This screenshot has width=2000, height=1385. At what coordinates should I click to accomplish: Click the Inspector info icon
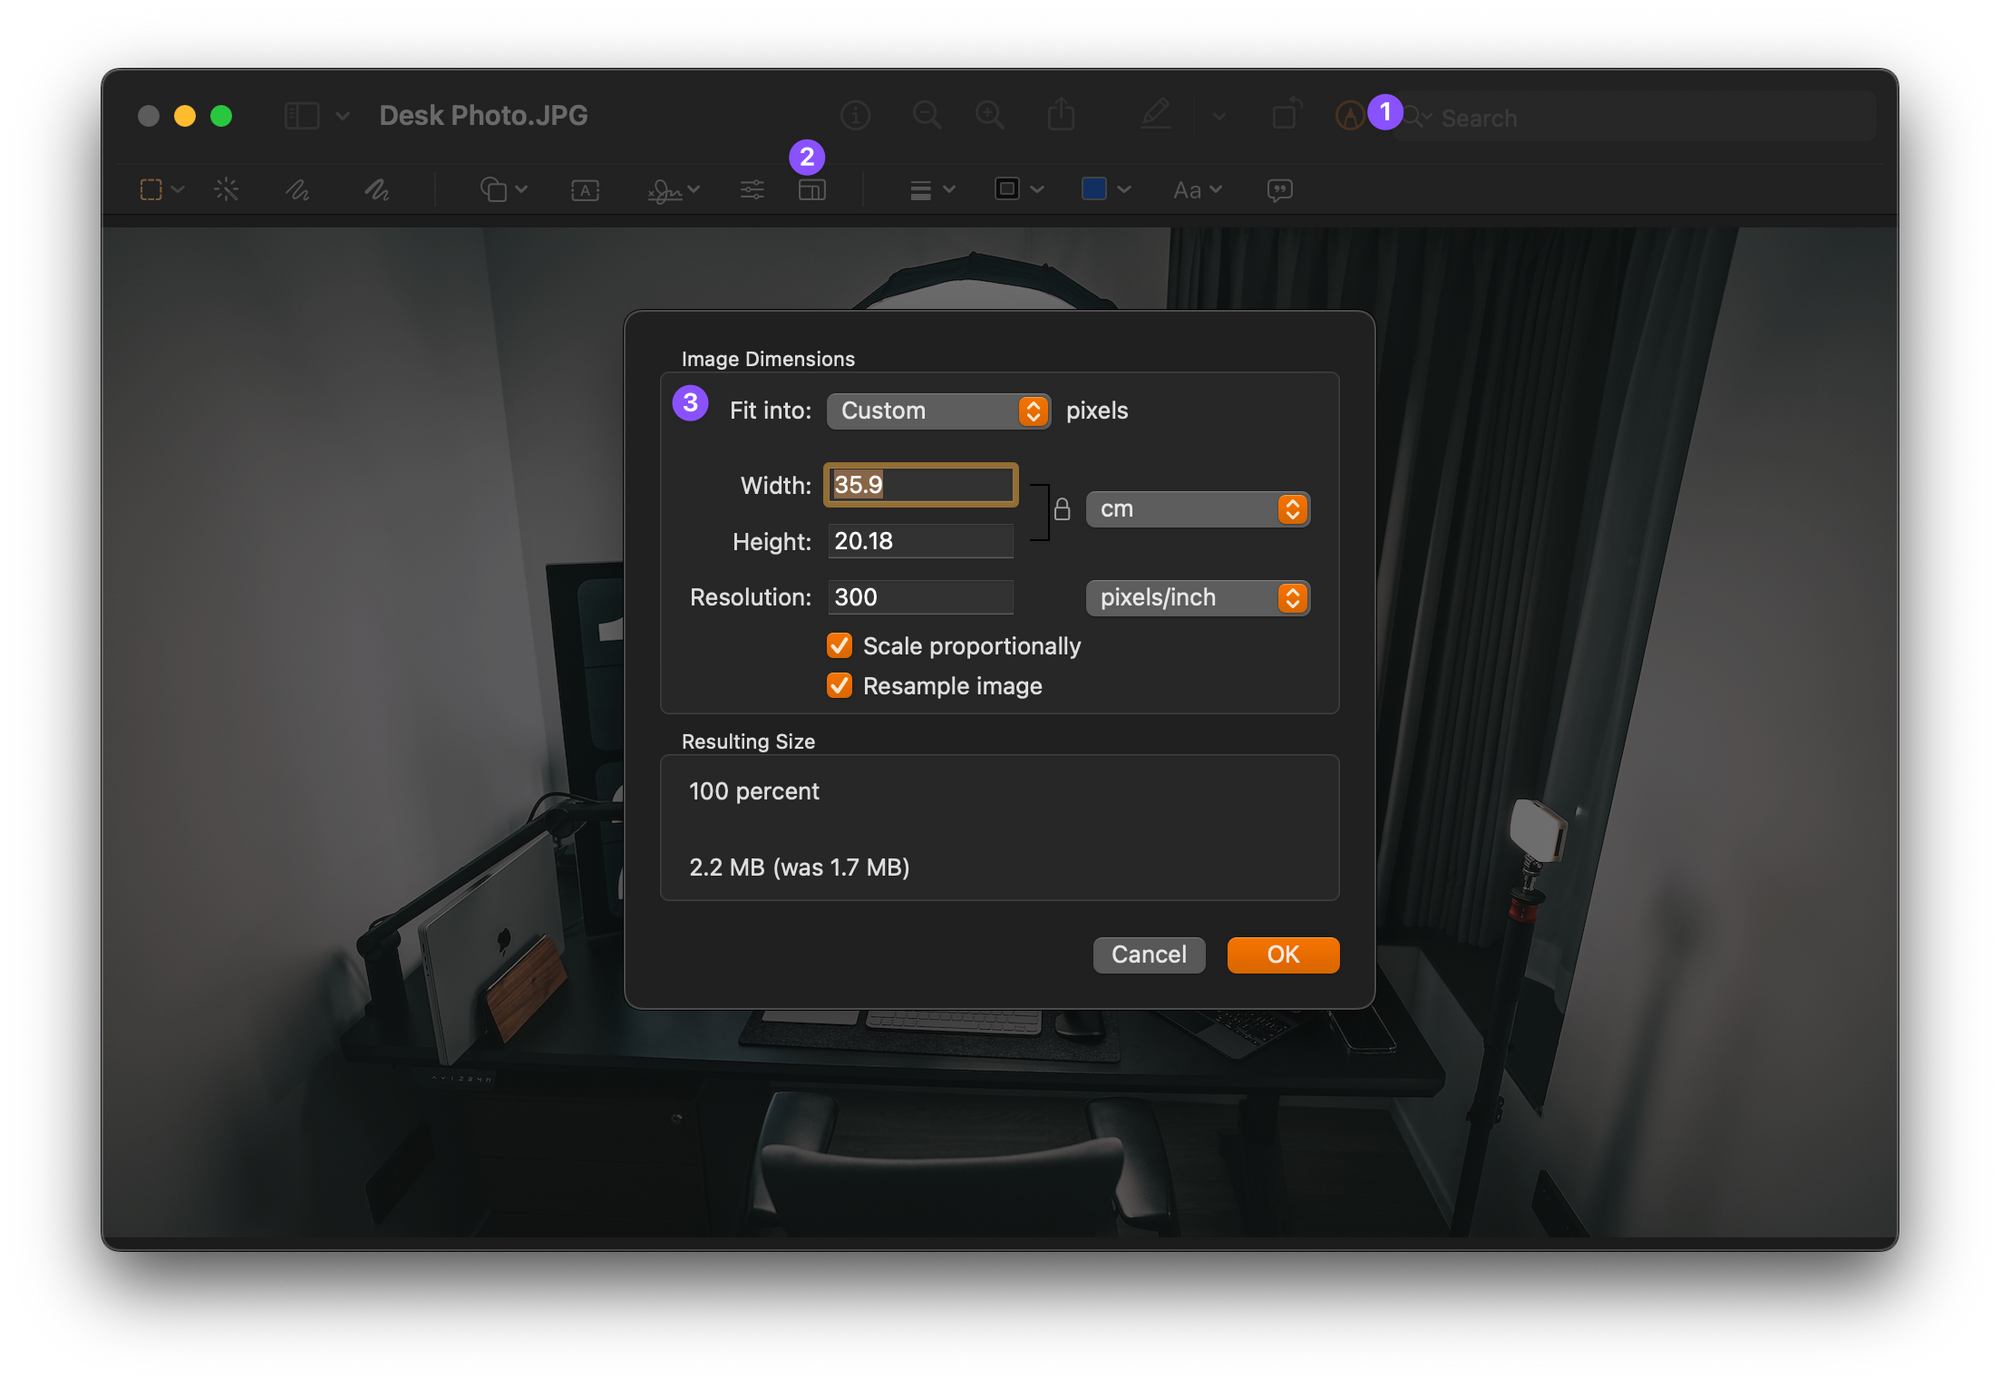[x=855, y=115]
